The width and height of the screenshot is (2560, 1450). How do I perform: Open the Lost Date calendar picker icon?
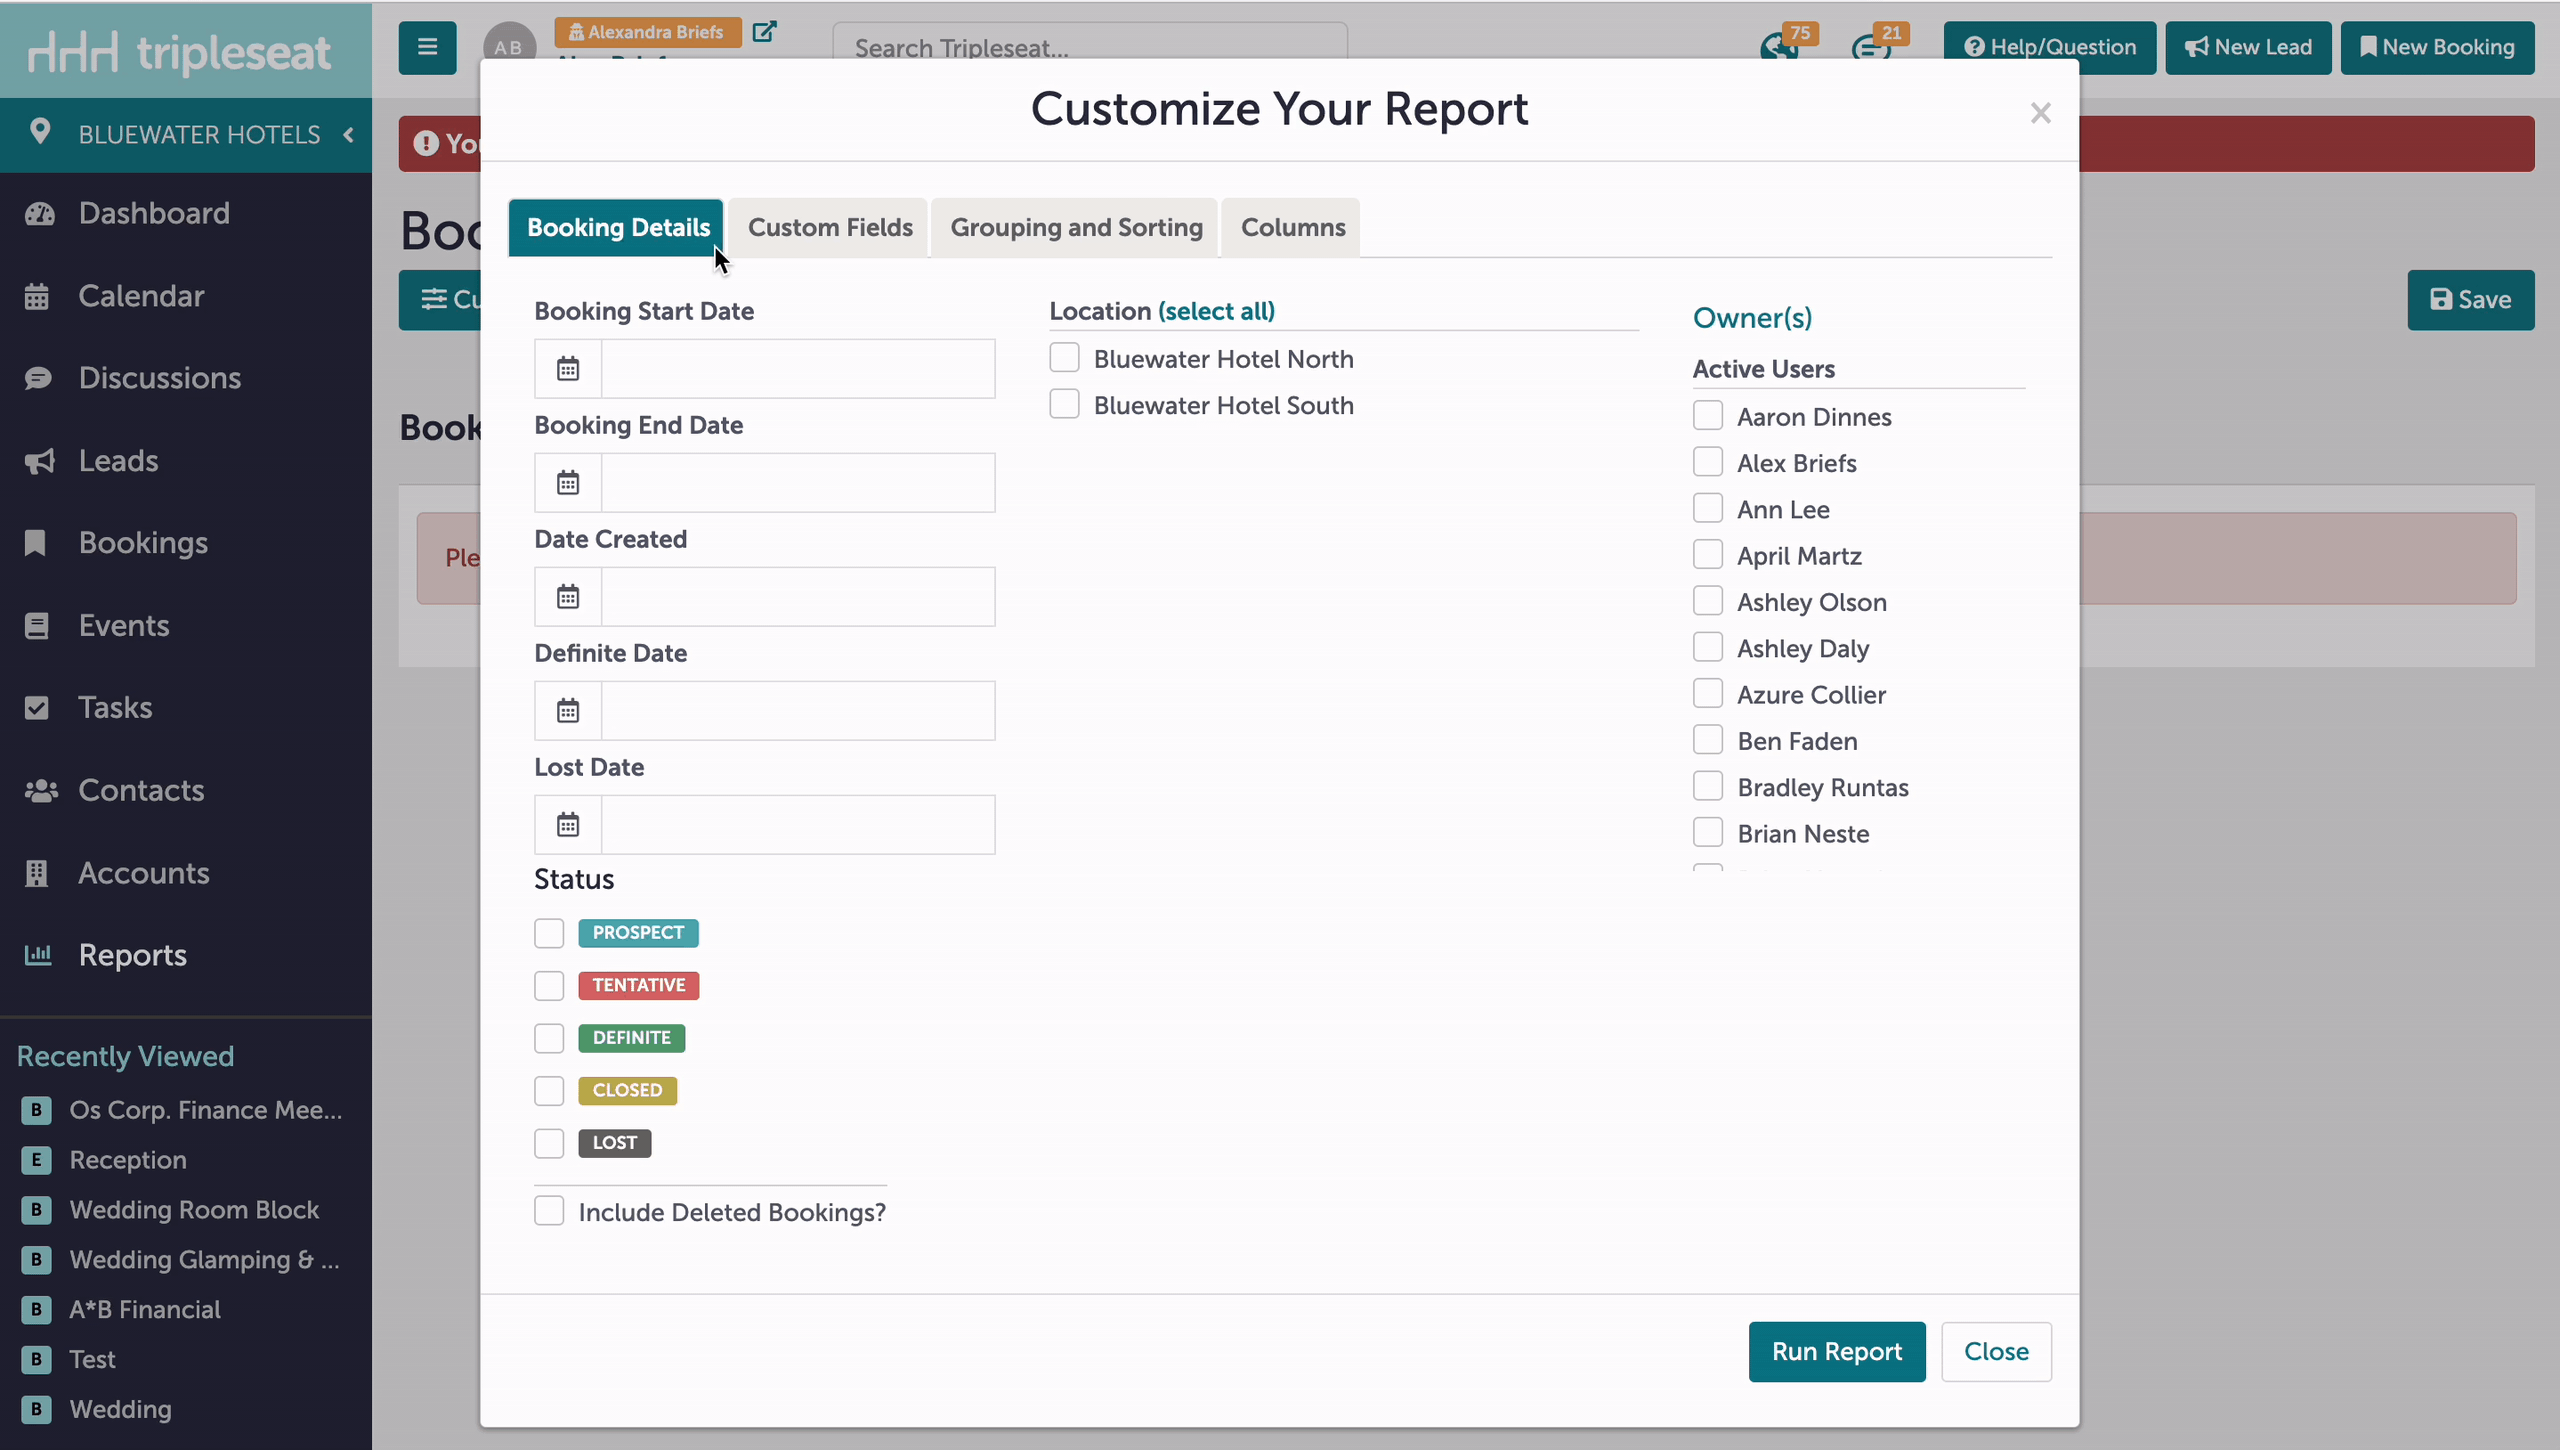pos(568,825)
